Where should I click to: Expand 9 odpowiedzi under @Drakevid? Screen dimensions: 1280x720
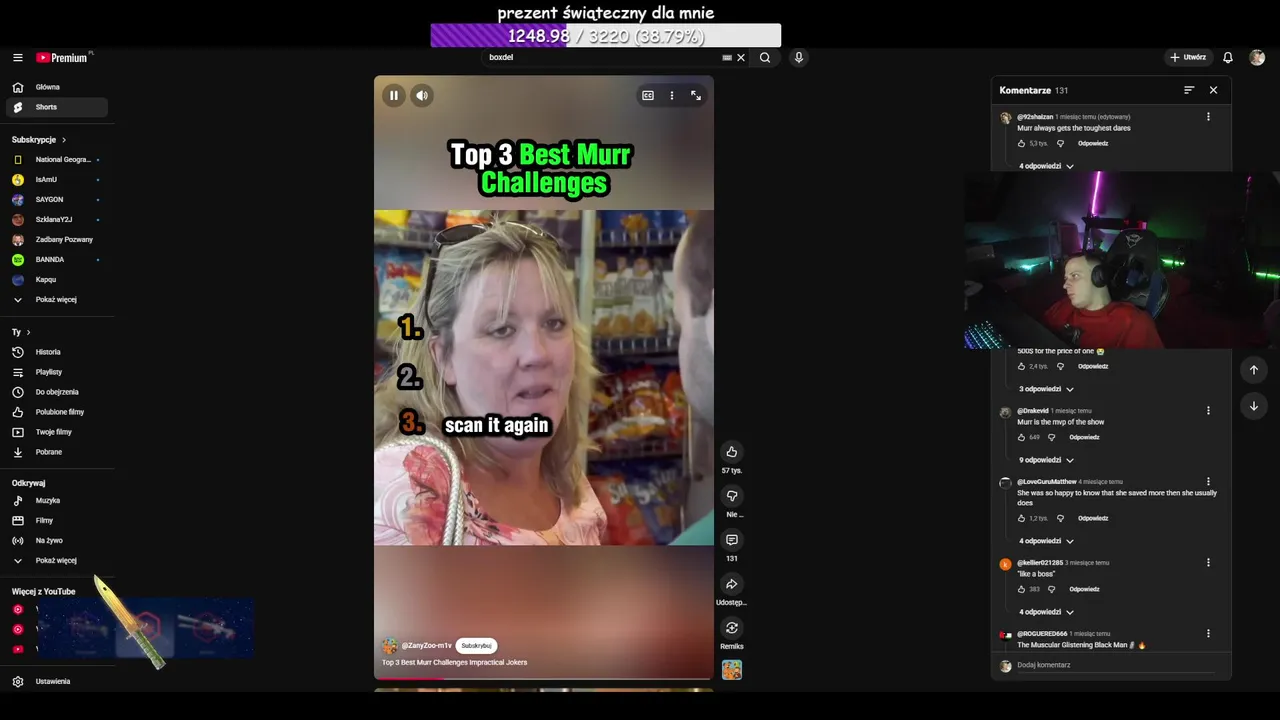click(x=1046, y=460)
